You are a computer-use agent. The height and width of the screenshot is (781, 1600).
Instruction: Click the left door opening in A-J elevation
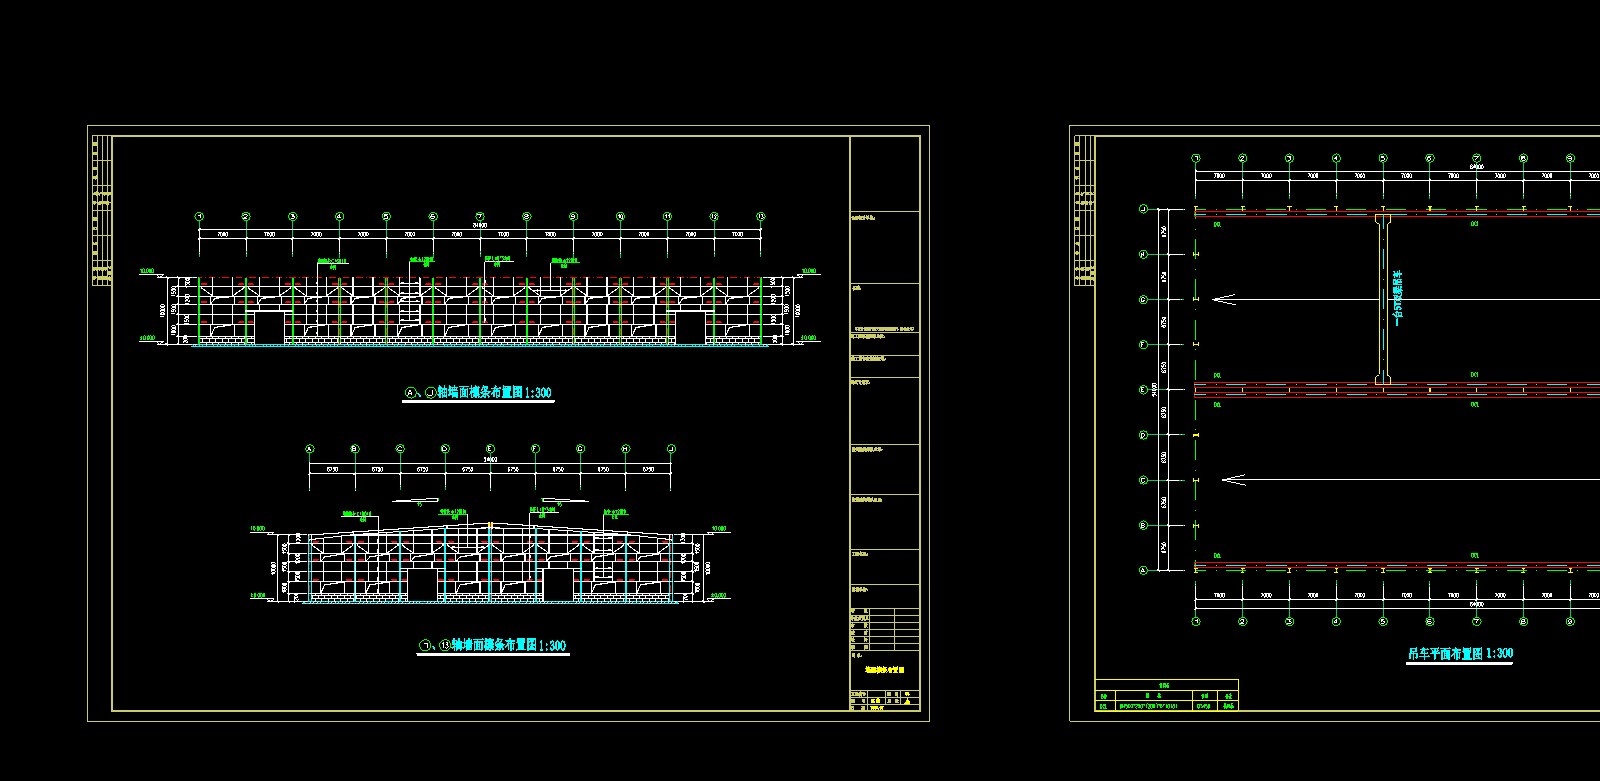click(268, 327)
